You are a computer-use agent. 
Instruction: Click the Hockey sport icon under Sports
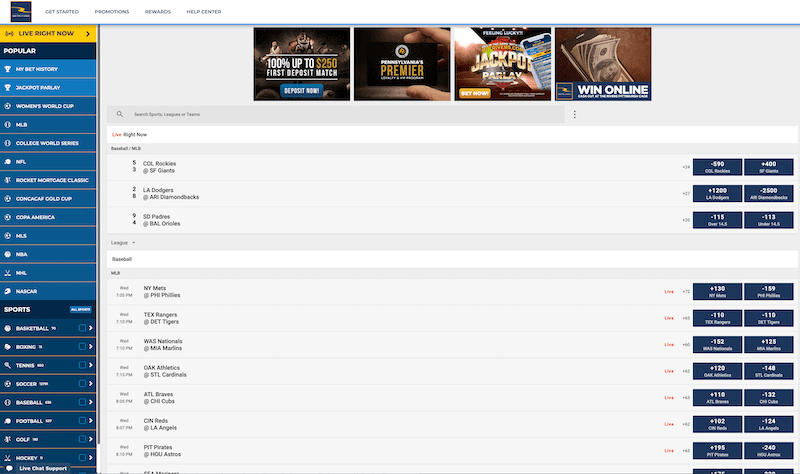(x=8, y=458)
